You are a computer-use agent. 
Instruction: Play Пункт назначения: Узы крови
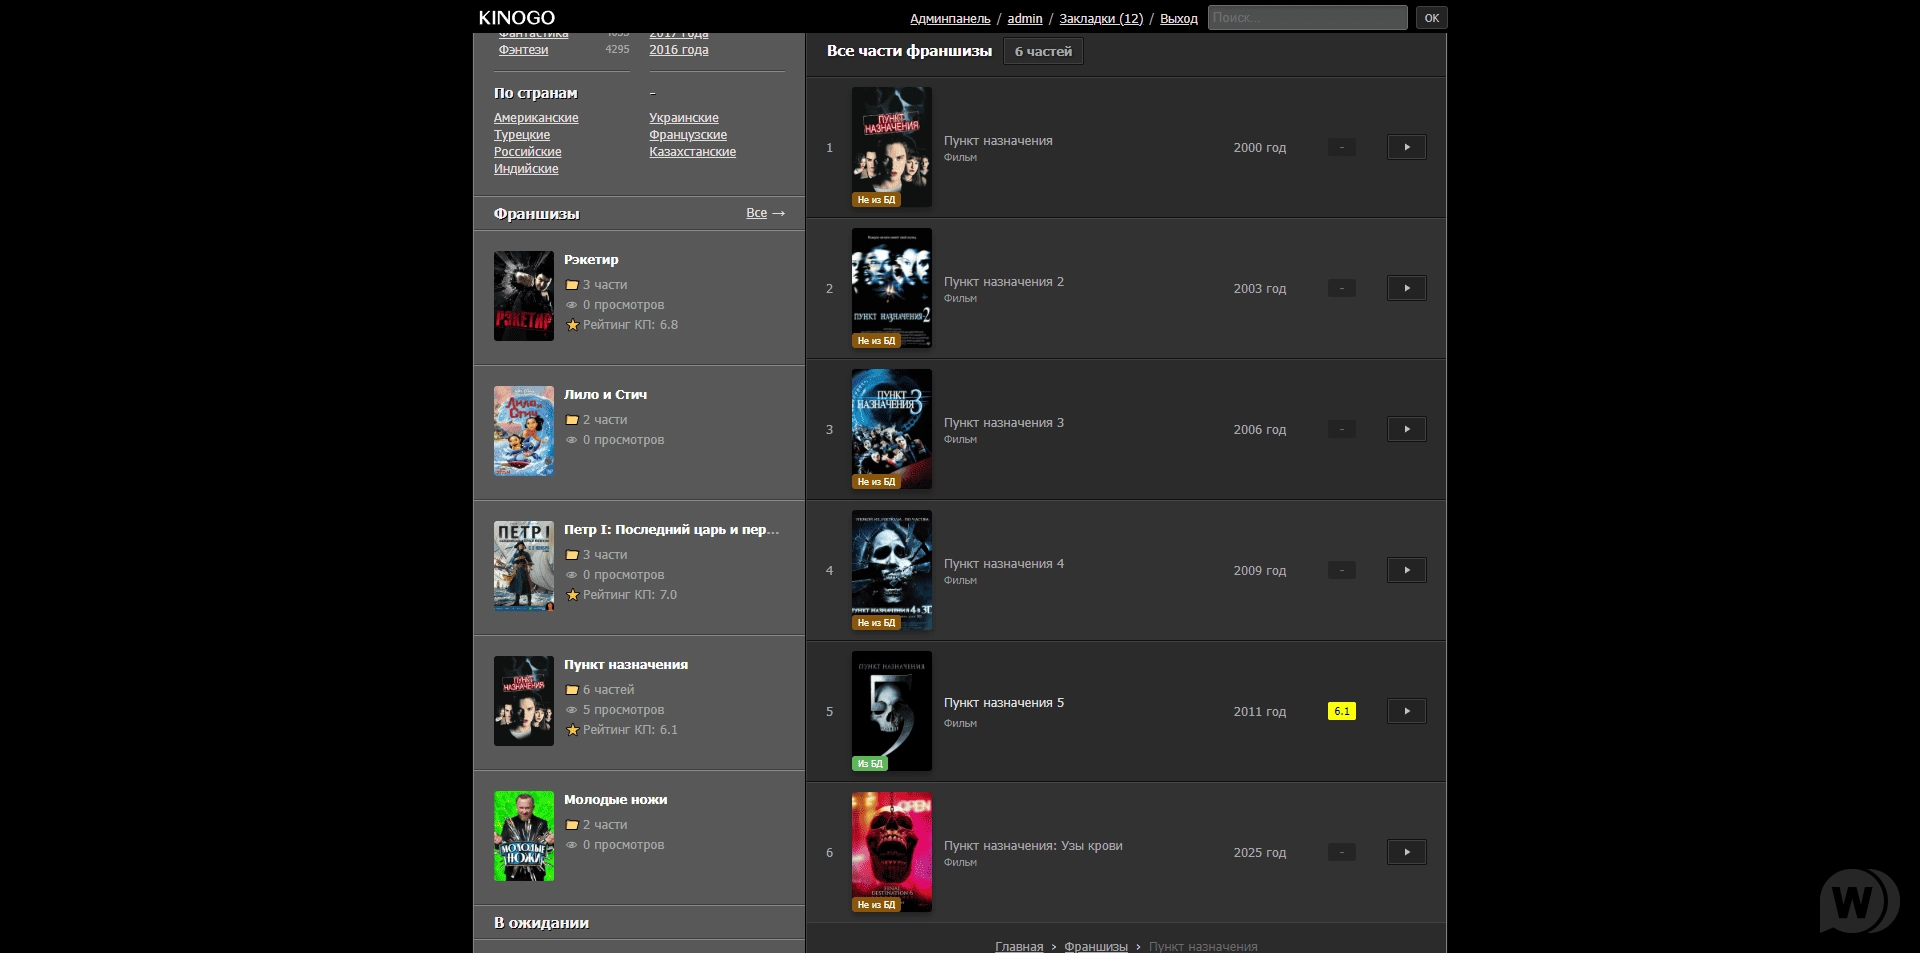pyautogui.click(x=1406, y=852)
